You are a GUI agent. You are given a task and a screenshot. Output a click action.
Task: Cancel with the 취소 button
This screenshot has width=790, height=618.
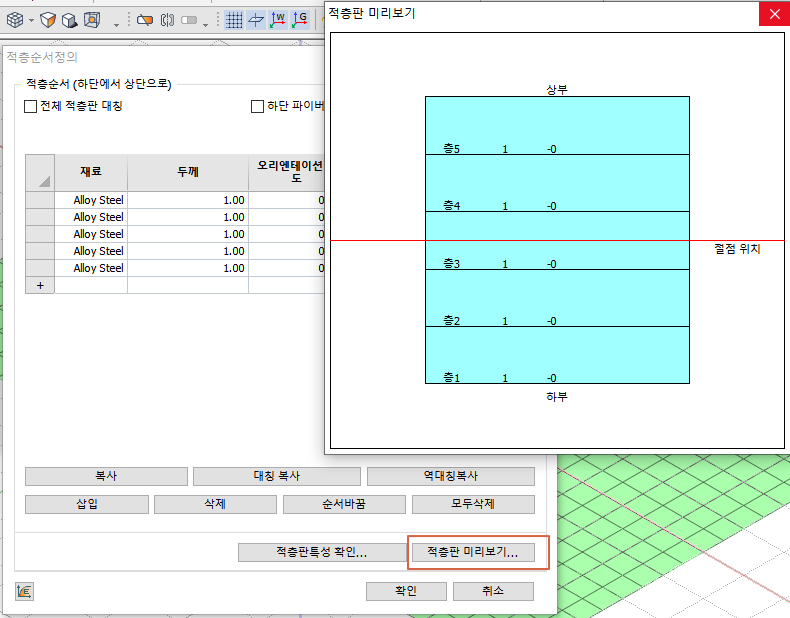493,591
